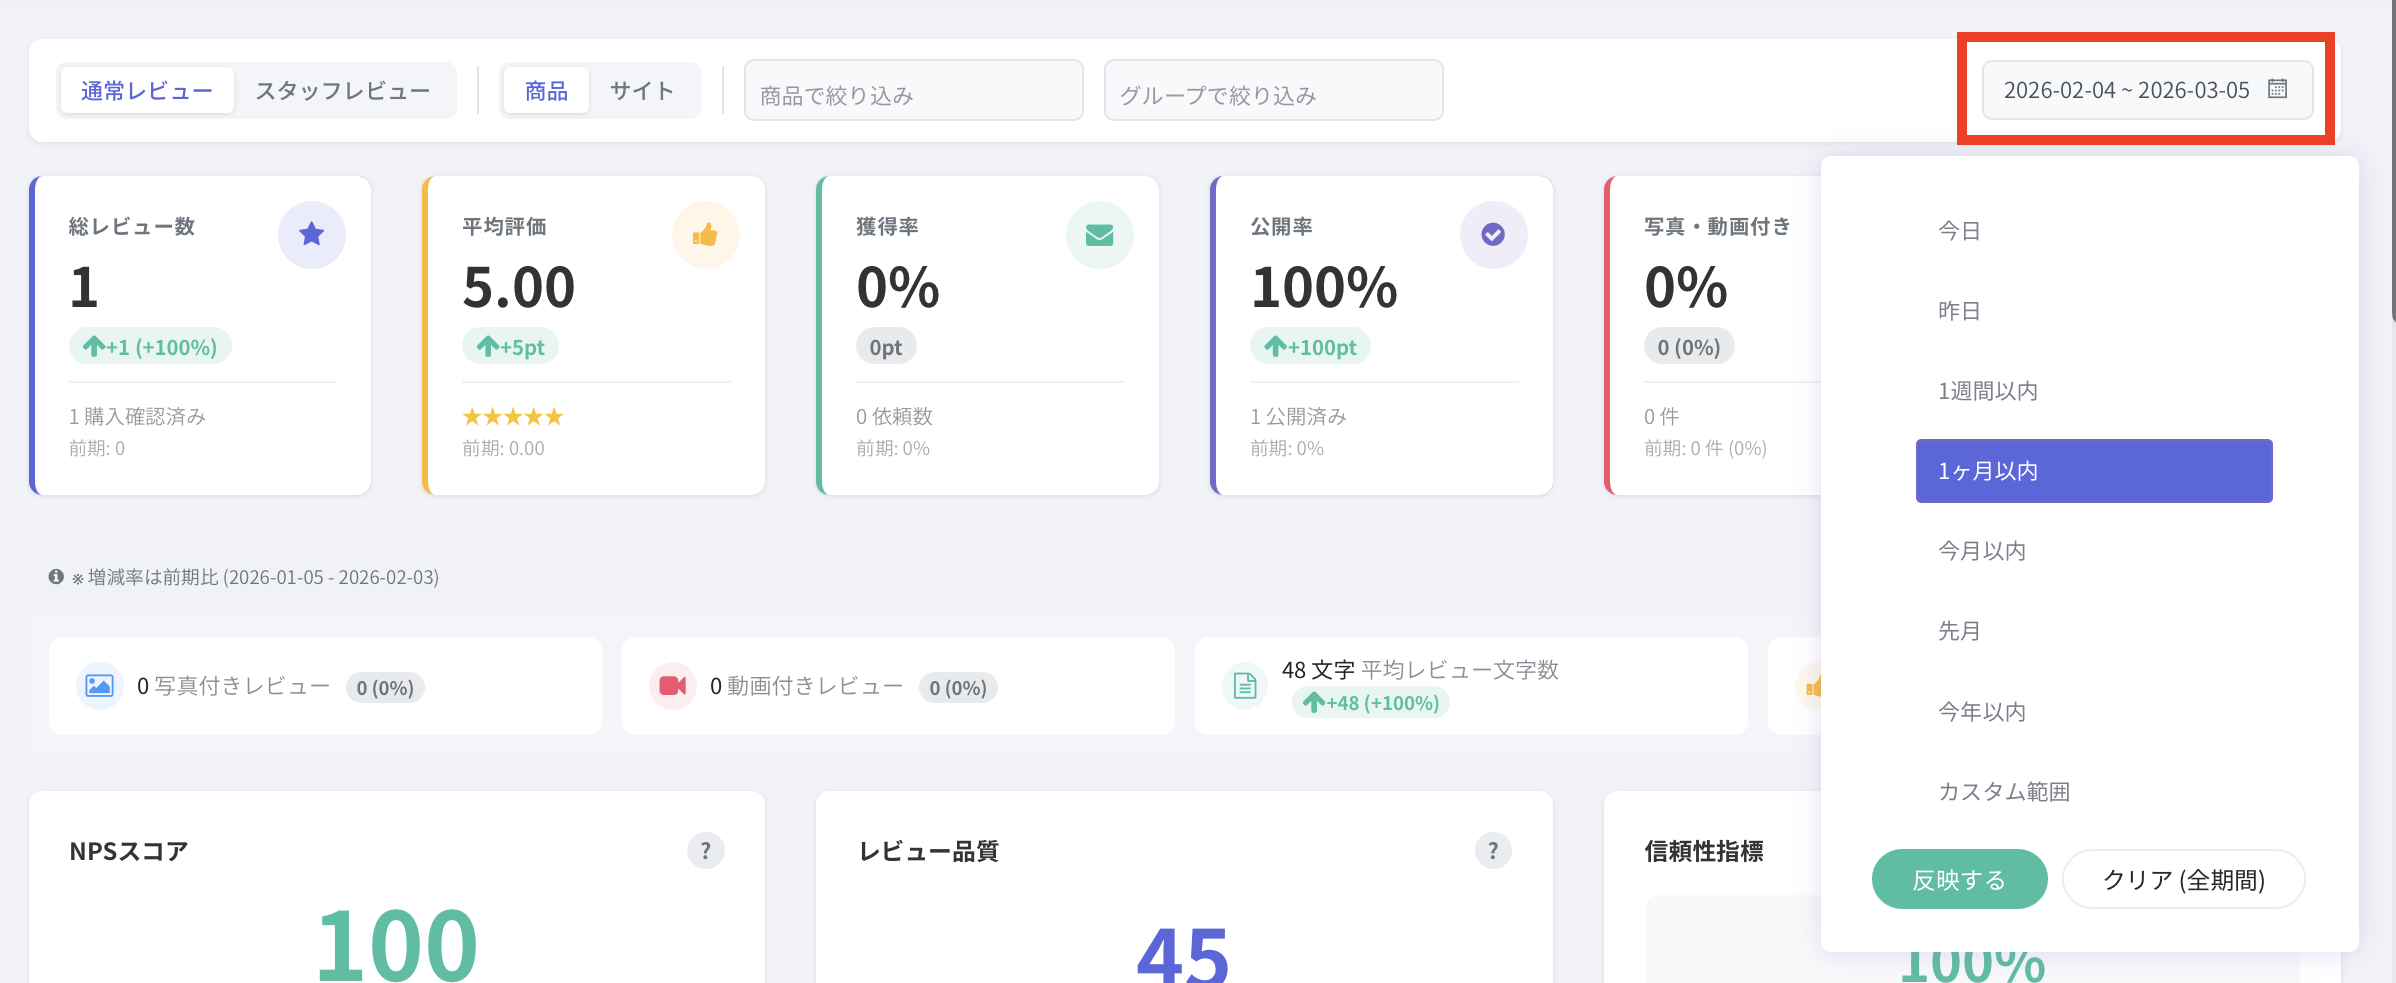2396x983 pixels.
Task: Open the レビュー品質 help question mark
Action: click(x=1492, y=851)
